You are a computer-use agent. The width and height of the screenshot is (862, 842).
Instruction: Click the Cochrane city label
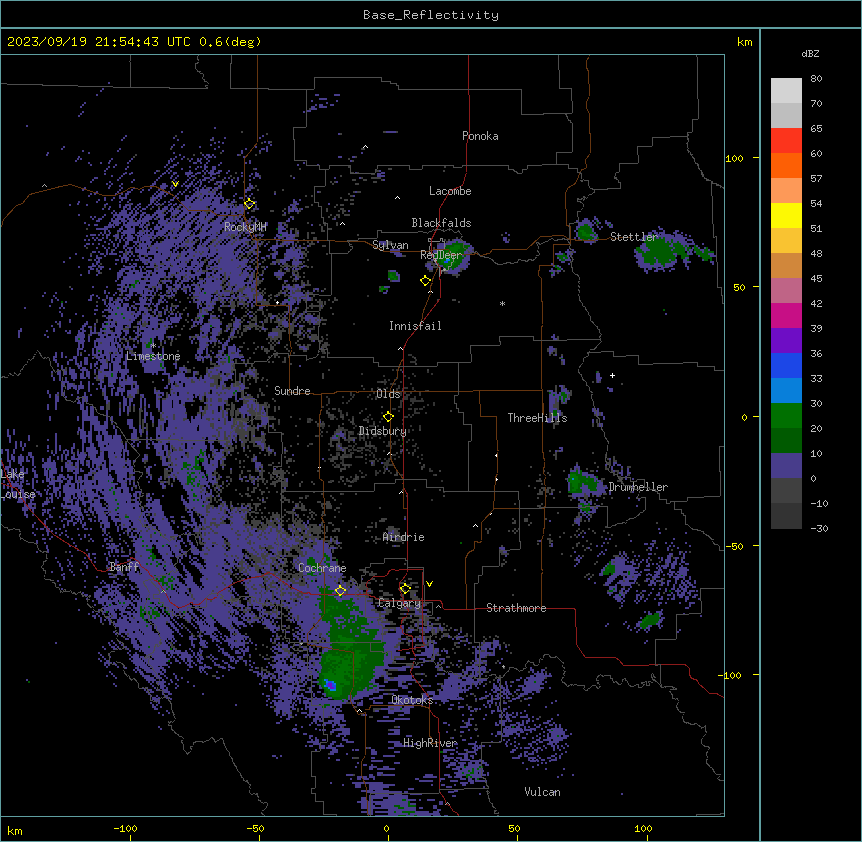coord(322,568)
